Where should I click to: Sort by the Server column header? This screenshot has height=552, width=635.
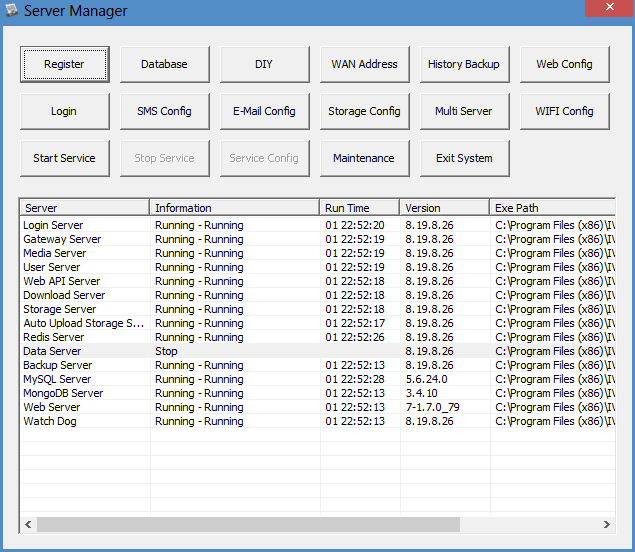[85, 208]
